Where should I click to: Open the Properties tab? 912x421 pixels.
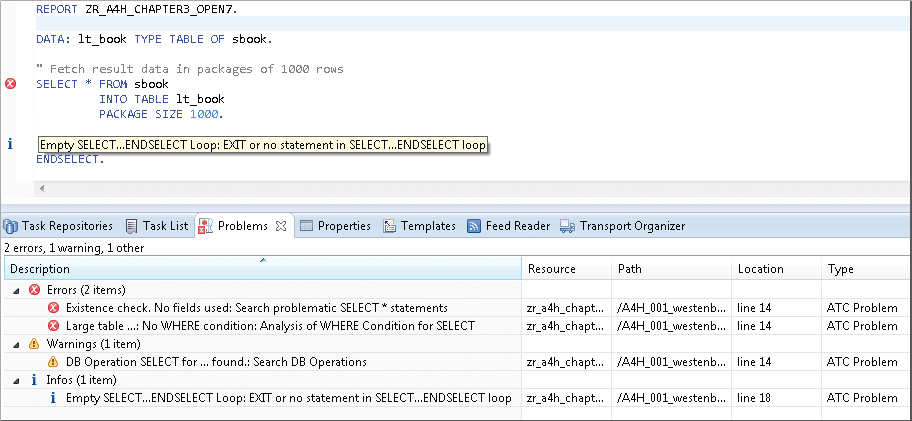click(x=335, y=226)
